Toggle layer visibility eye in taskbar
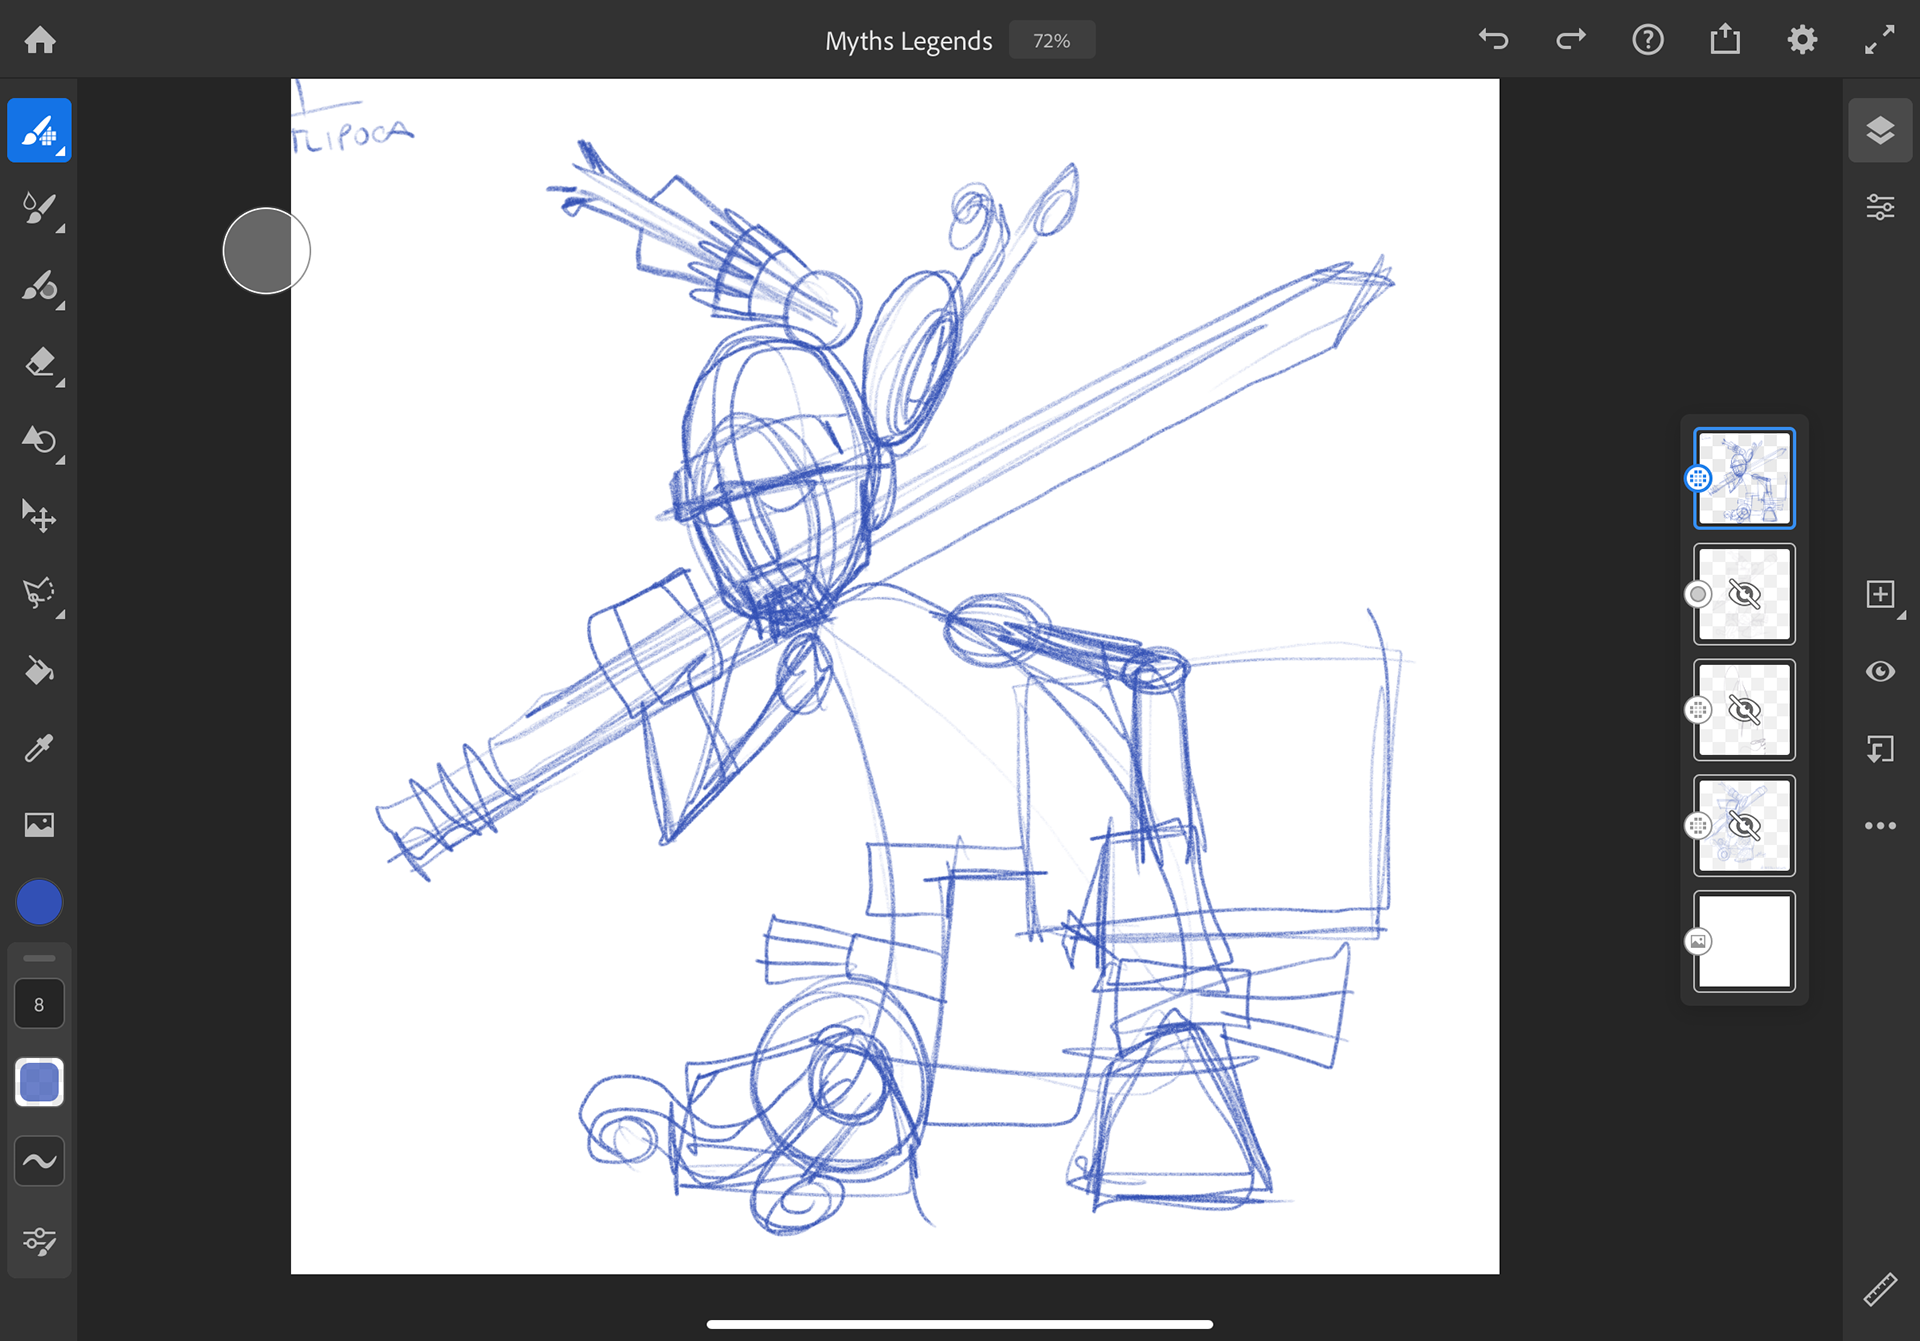The image size is (1920, 1341). click(1880, 671)
